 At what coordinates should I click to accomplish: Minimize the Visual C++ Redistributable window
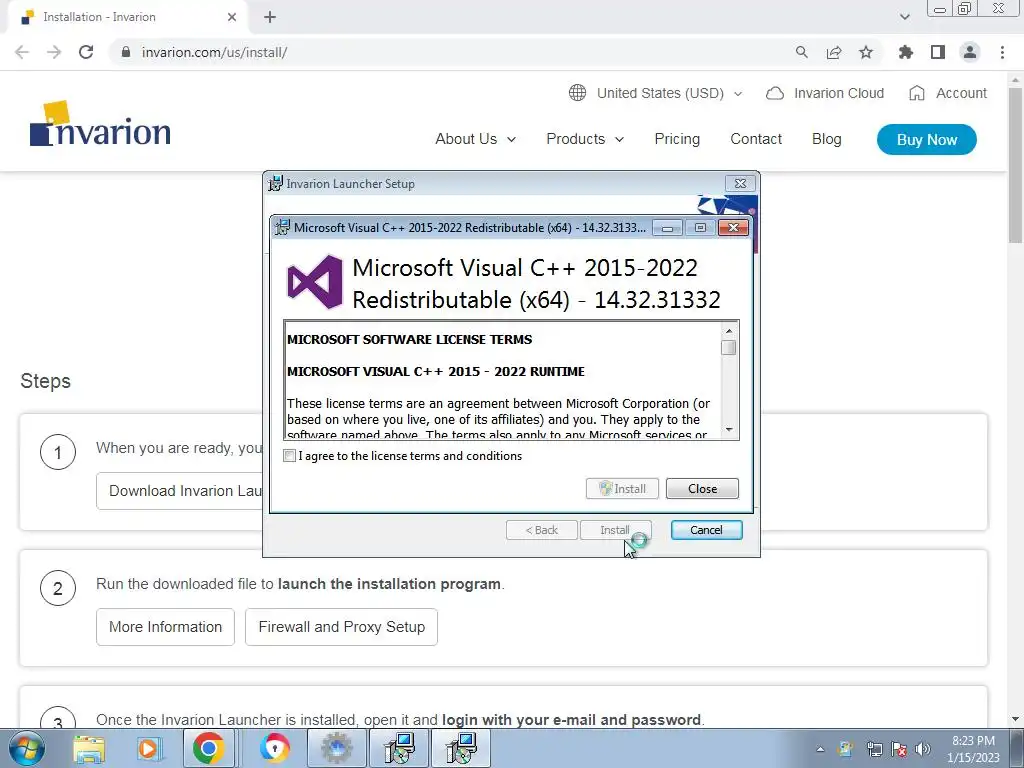pyautogui.click(x=667, y=228)
